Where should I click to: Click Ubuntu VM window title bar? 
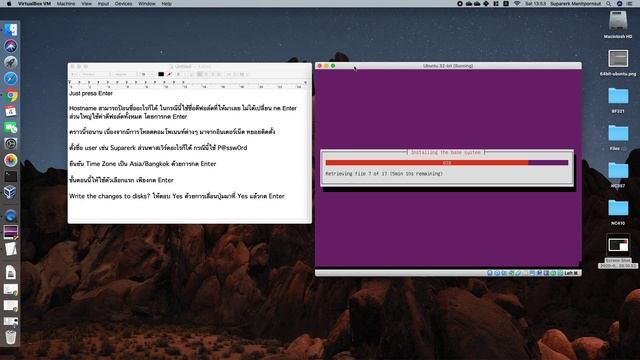[x=448, y=66]
